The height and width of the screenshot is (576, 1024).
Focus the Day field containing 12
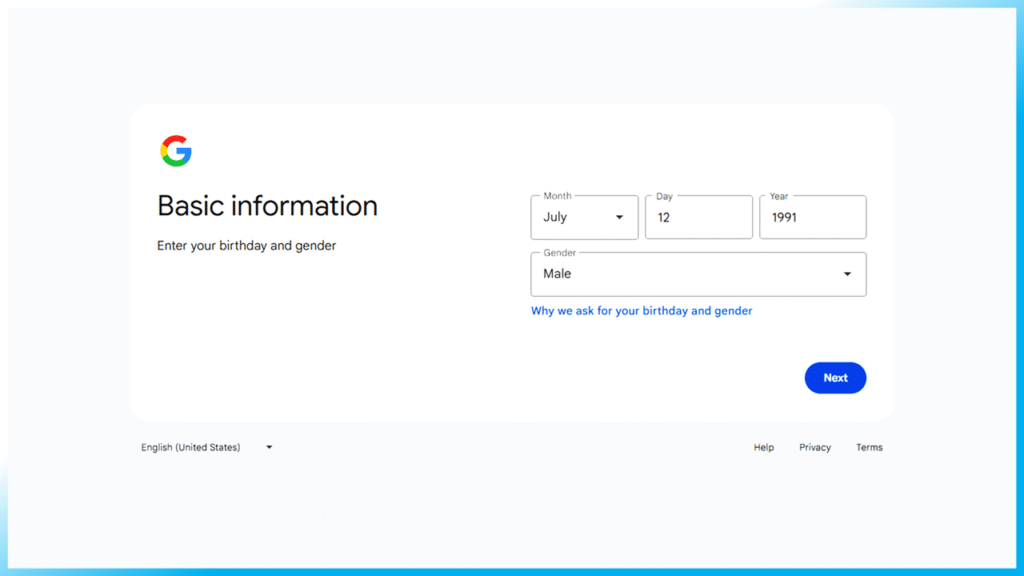[x=698, y=217]
